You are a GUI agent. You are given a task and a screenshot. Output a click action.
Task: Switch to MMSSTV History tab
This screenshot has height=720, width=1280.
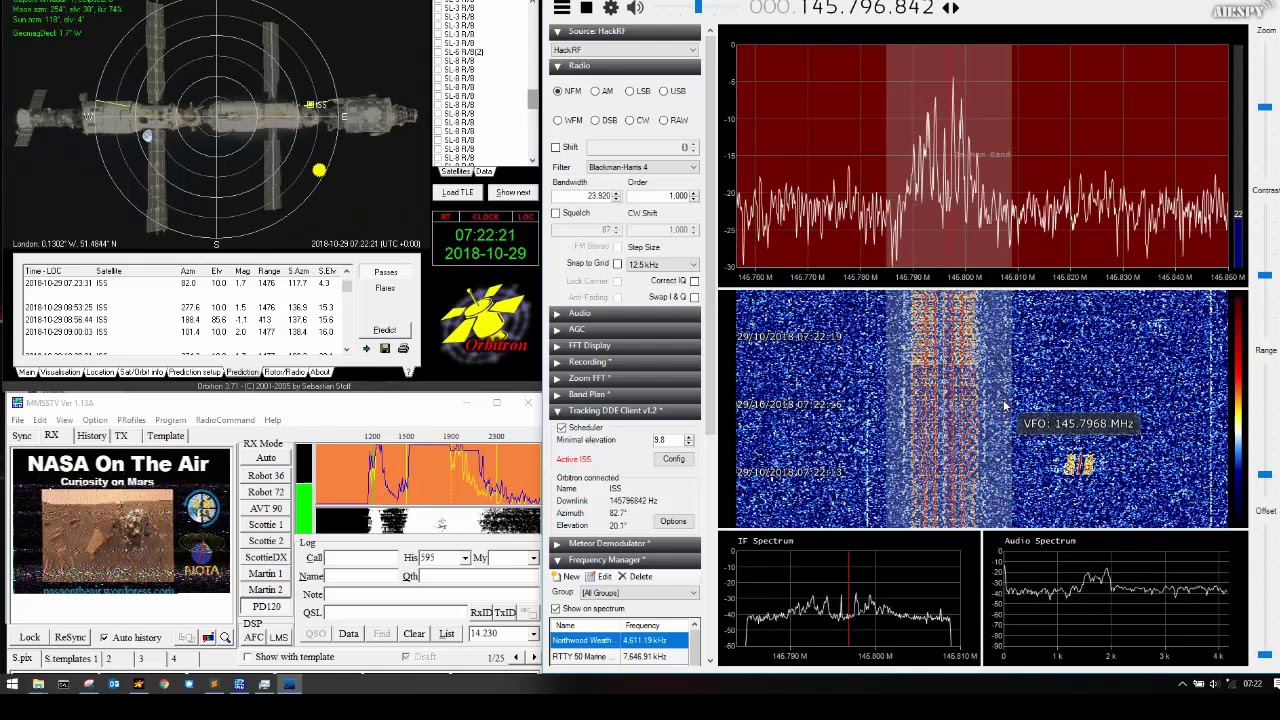pos(91,436)
